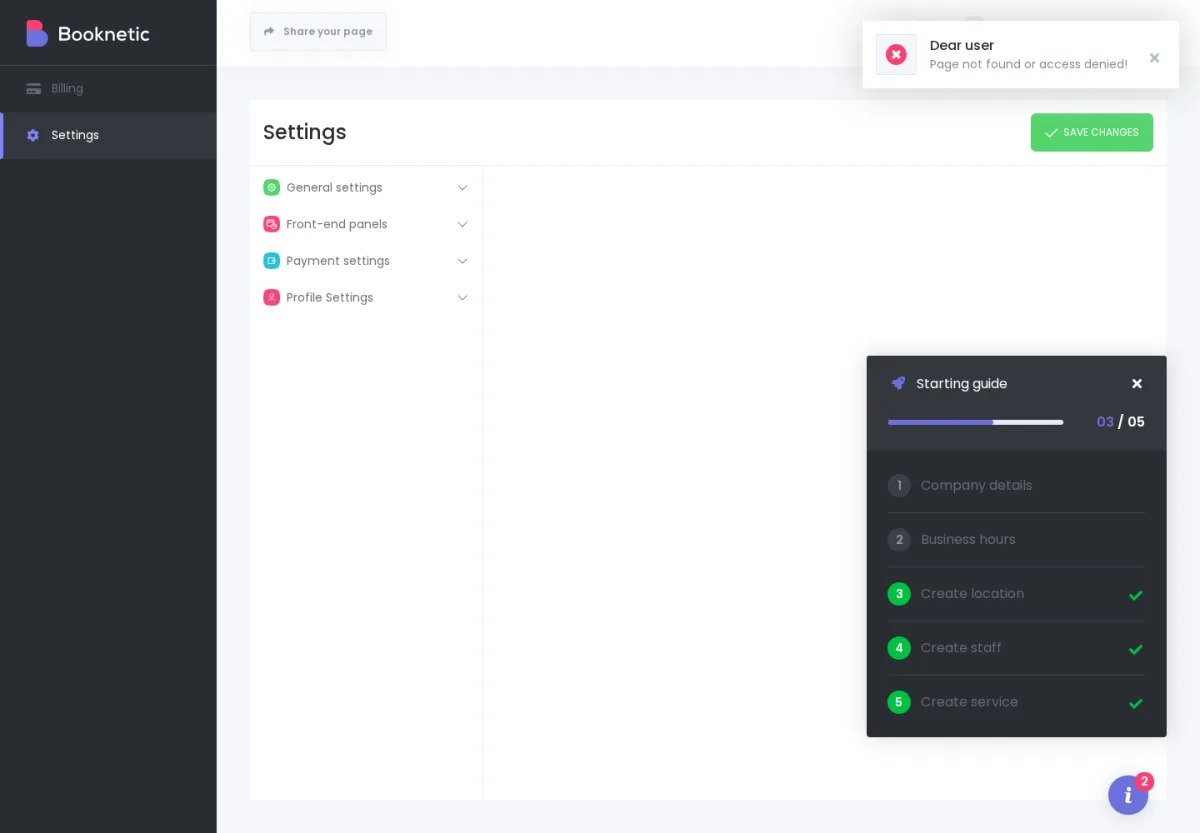This screenshot has width=1200, height=833.
Task: Click the checkmark icon on Save Changes
Action: coord(1051,133)
